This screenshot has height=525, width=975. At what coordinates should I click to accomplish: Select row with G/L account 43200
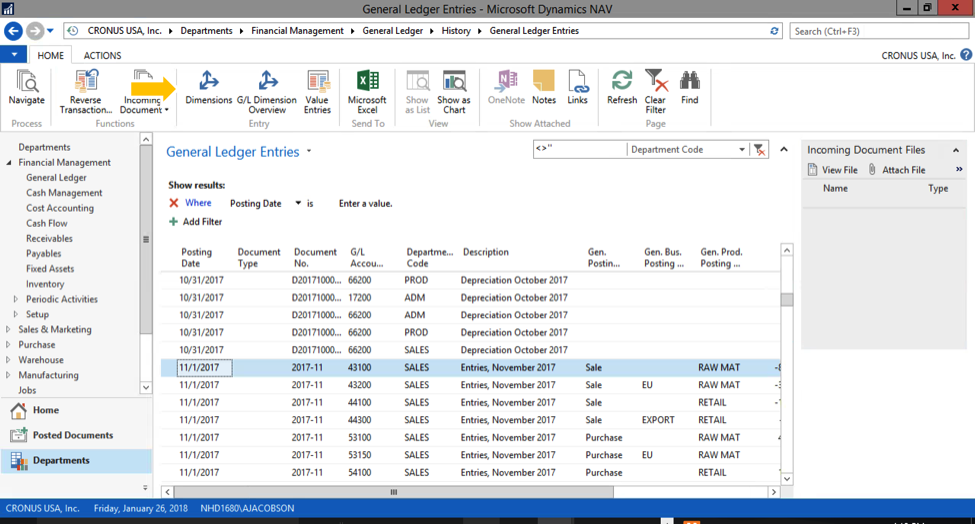tap(470, 385)
